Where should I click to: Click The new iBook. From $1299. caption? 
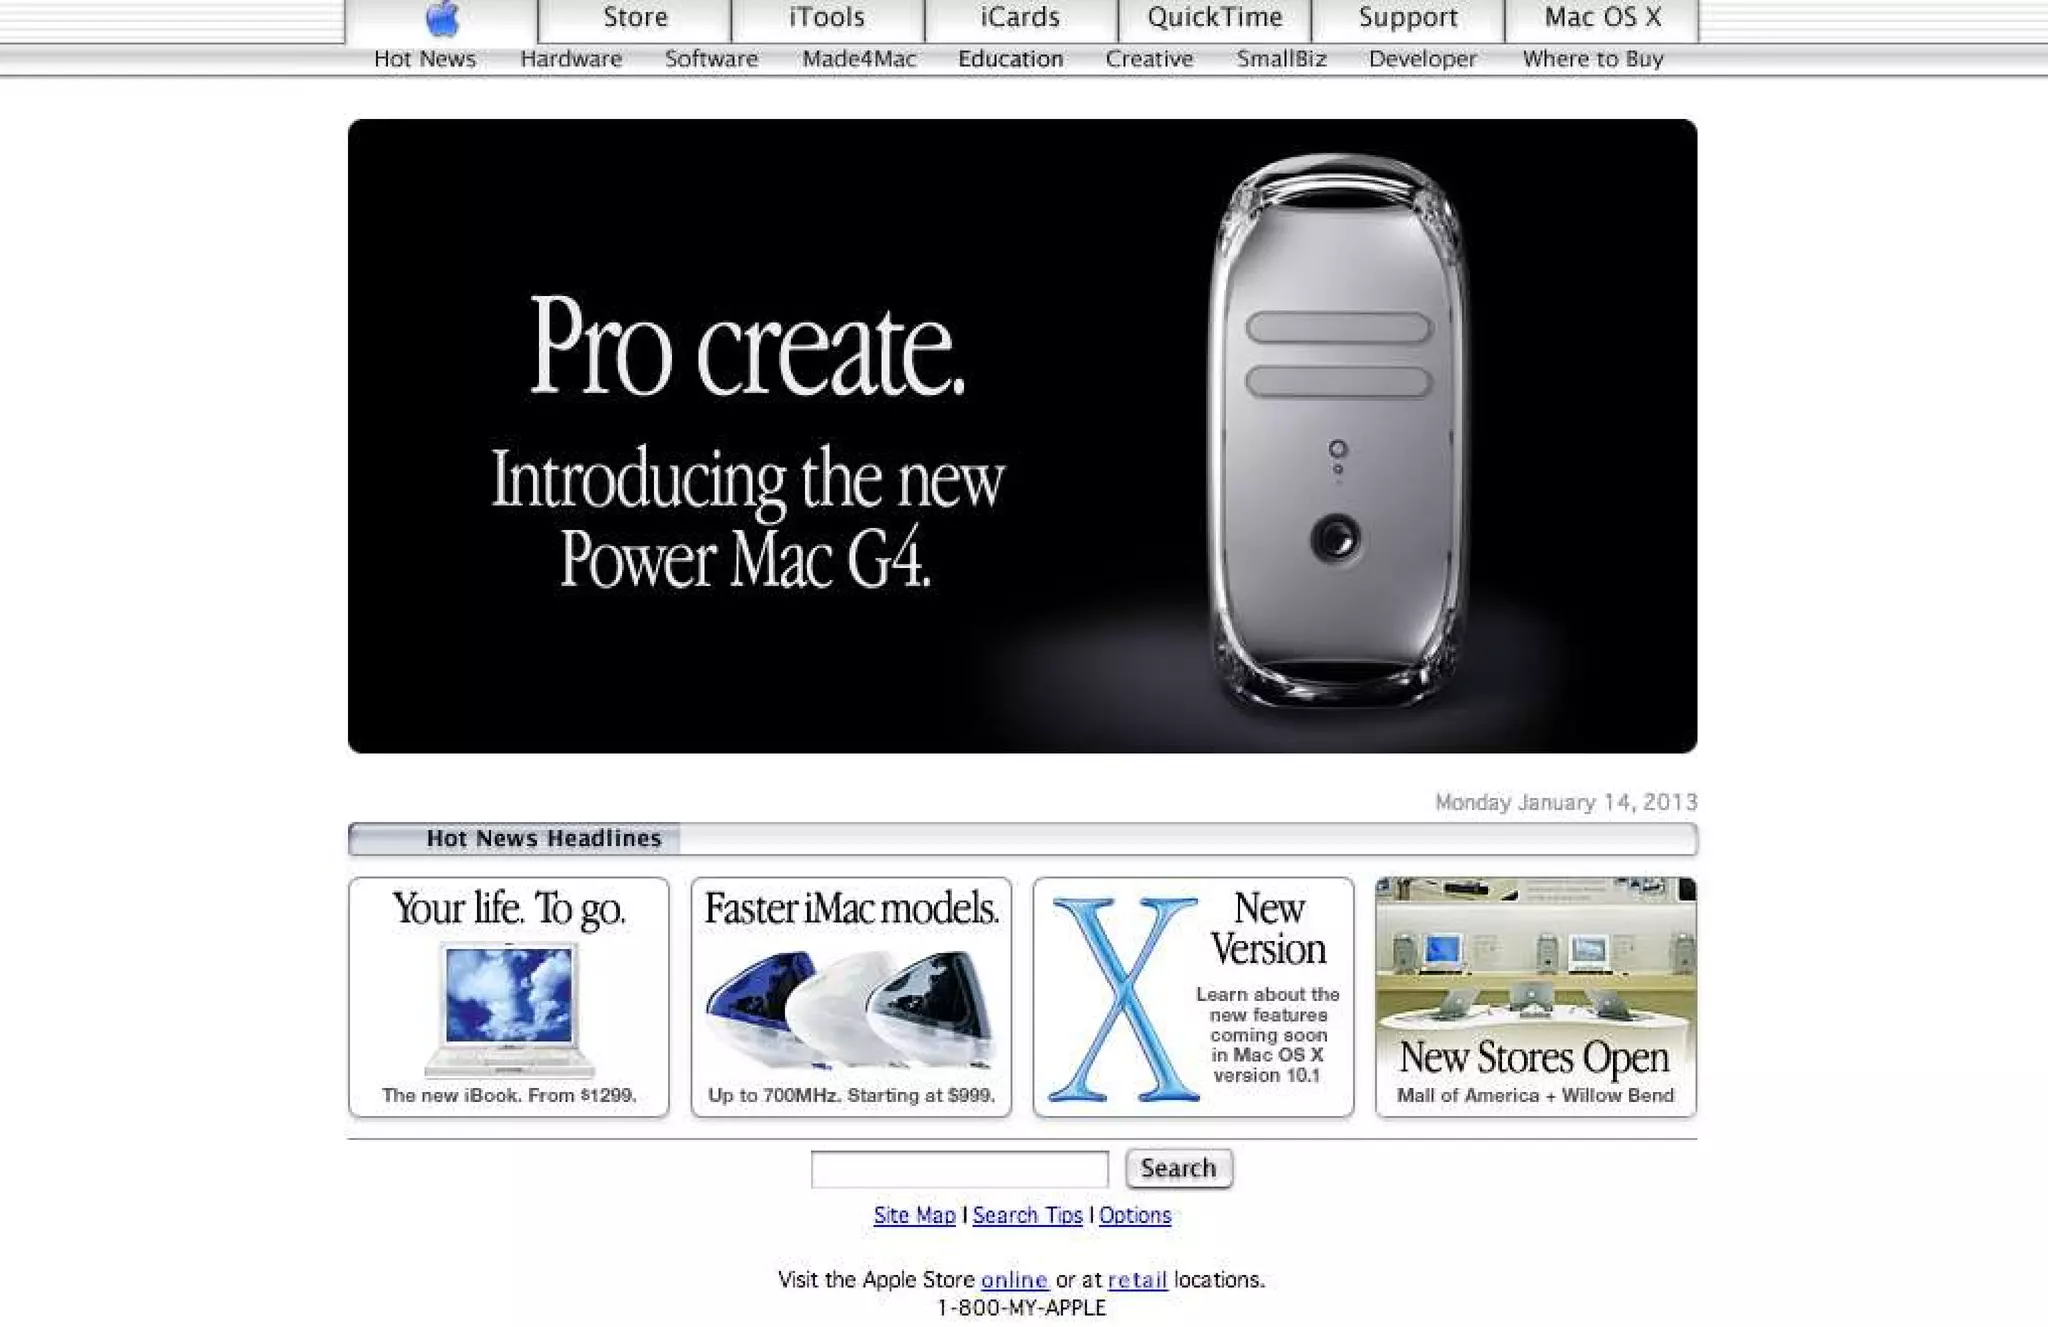[509, 1095]
